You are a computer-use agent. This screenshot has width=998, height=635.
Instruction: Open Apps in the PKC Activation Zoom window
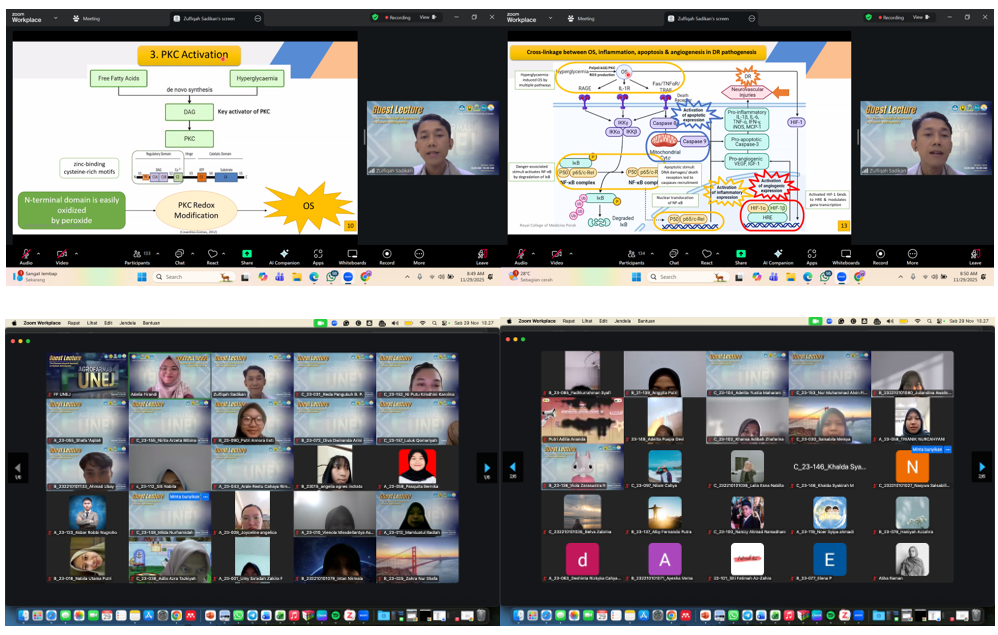point(319,255)
